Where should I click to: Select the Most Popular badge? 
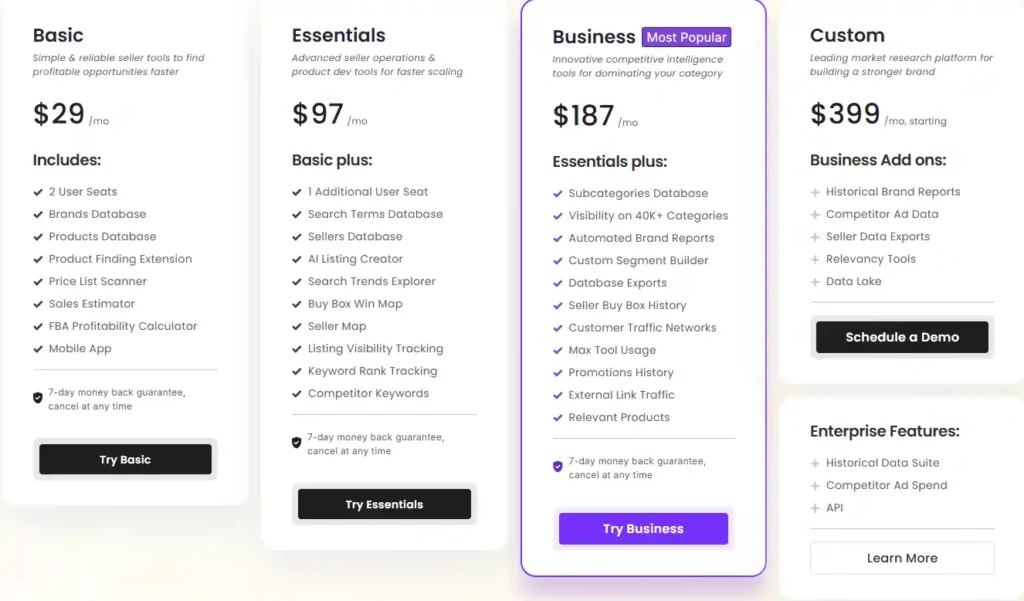click(686, 36)
